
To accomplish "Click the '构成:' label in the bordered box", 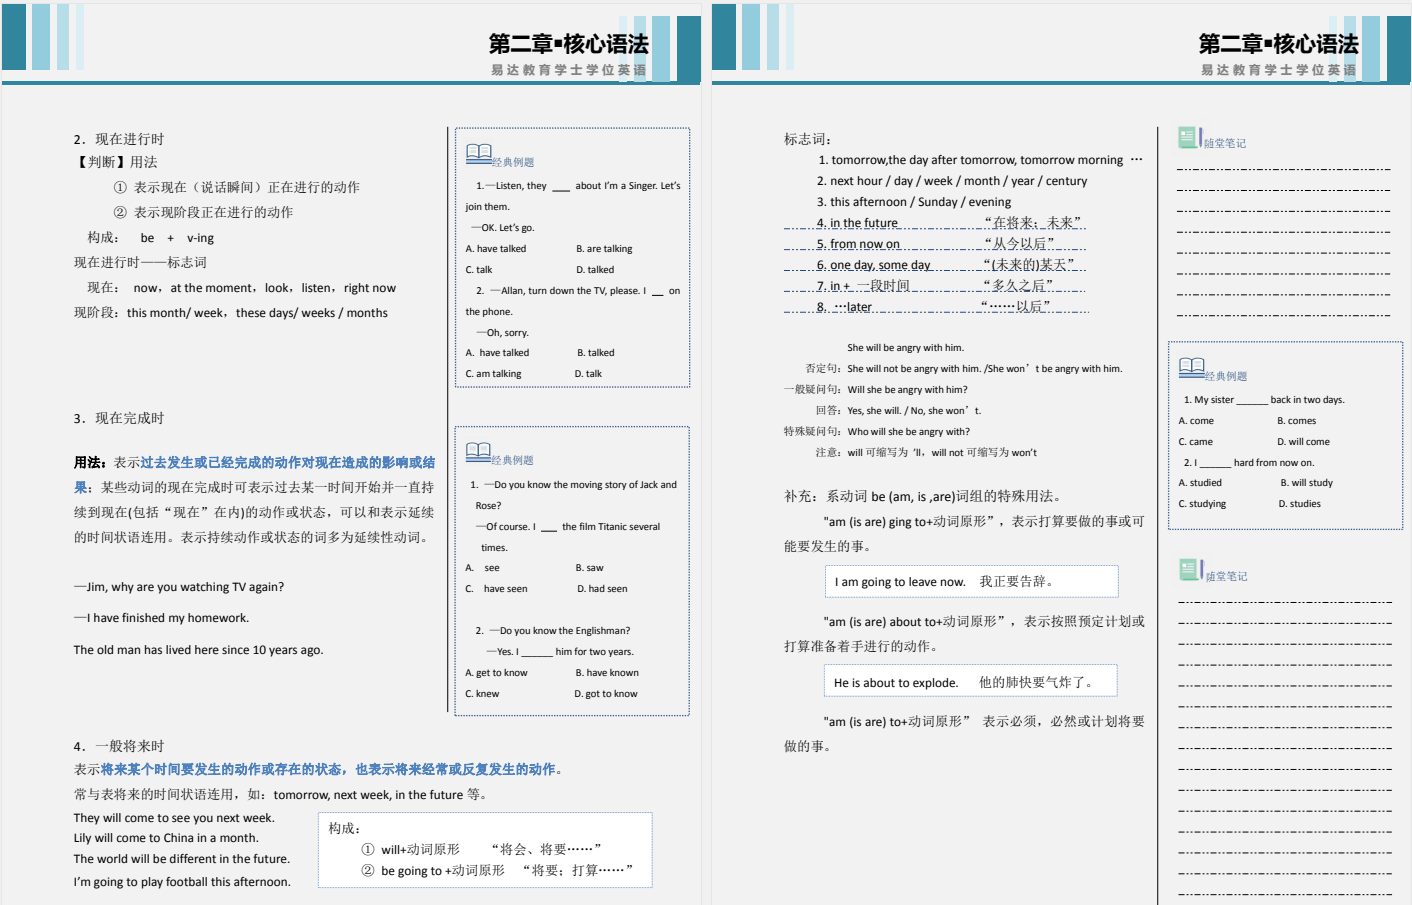I will coord(344,828).
